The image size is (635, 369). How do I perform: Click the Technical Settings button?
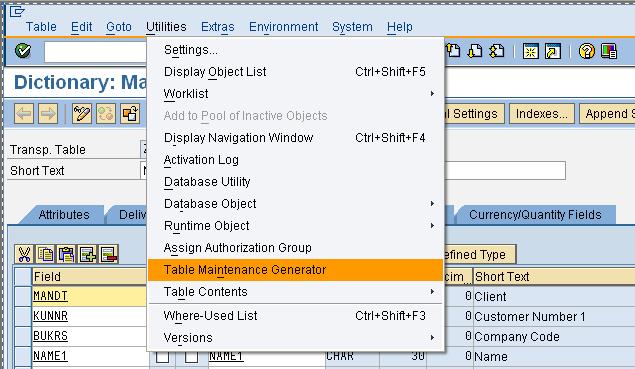coord(474,114)
